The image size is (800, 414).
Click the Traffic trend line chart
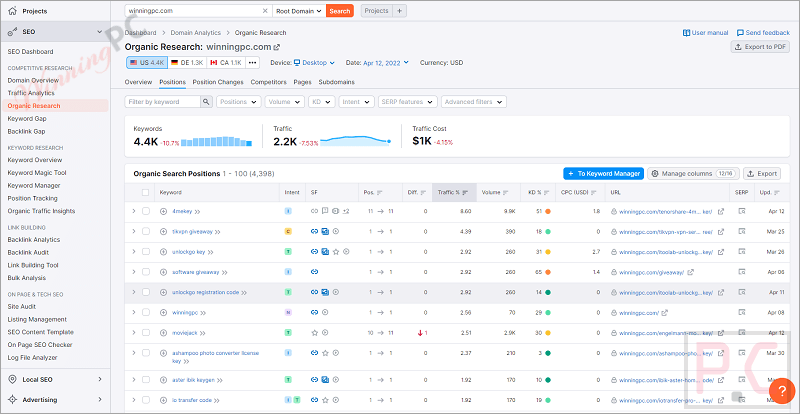click(356, 141)
